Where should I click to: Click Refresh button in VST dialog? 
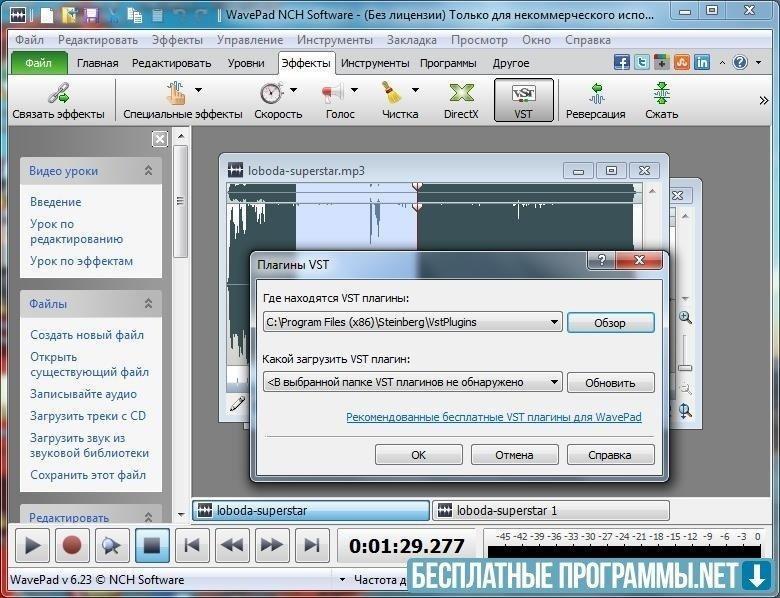click(x=610, y=383)
